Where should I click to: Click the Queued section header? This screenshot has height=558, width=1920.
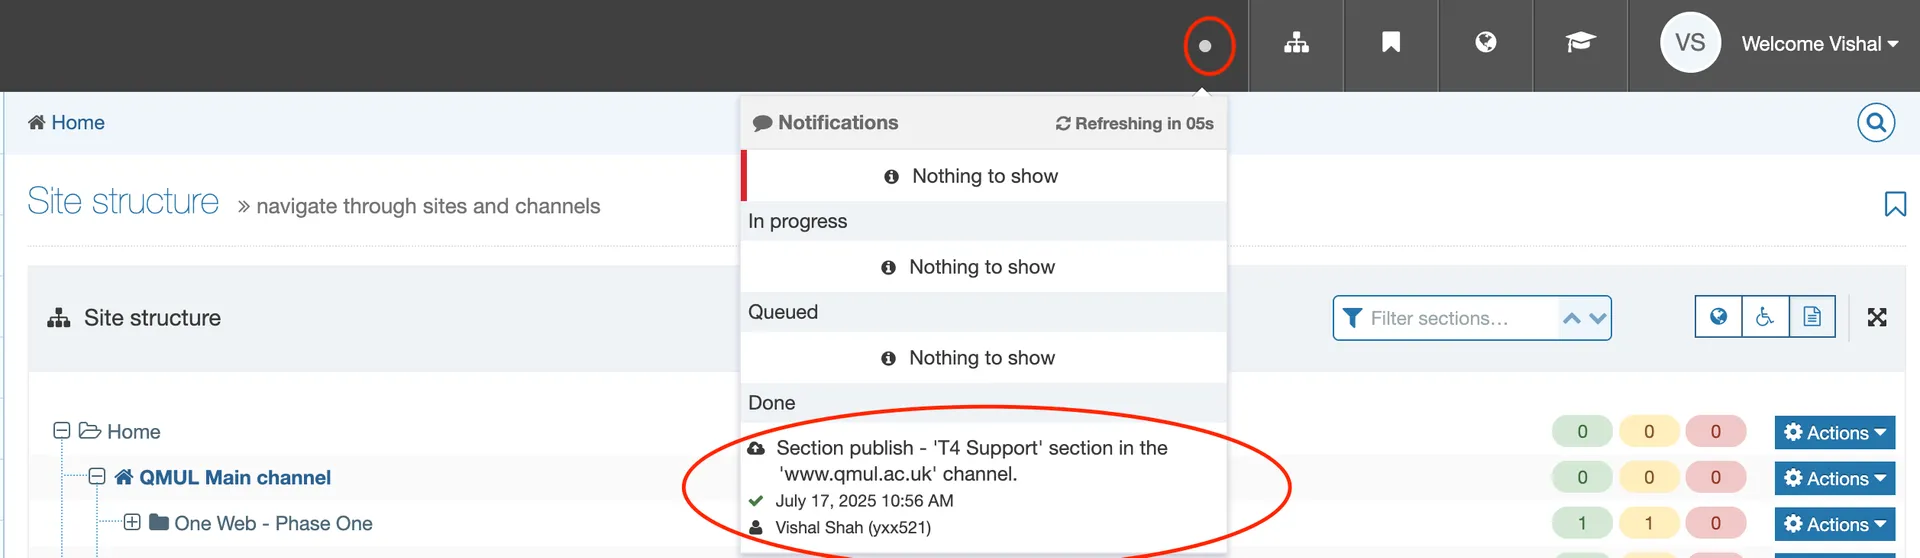[983, 312]
